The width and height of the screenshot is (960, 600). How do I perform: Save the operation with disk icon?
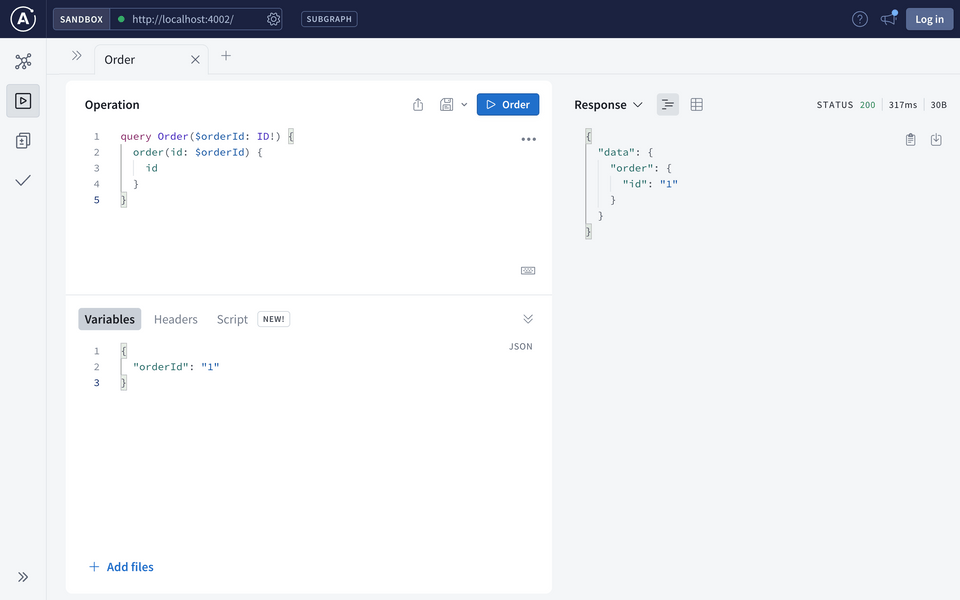pyautogui.click(x=446, y=105)
